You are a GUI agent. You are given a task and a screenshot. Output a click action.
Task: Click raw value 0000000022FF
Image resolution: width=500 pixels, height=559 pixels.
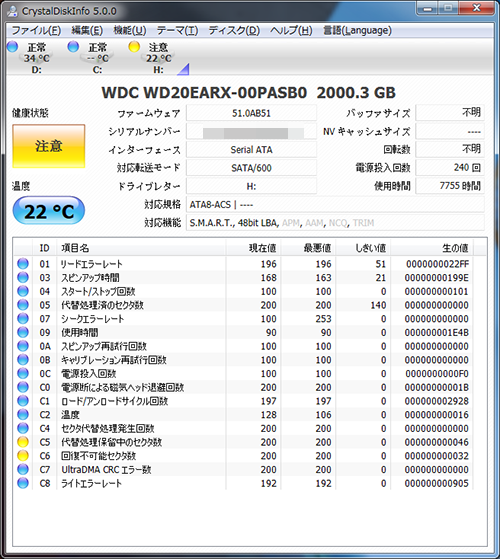[437, 264]
